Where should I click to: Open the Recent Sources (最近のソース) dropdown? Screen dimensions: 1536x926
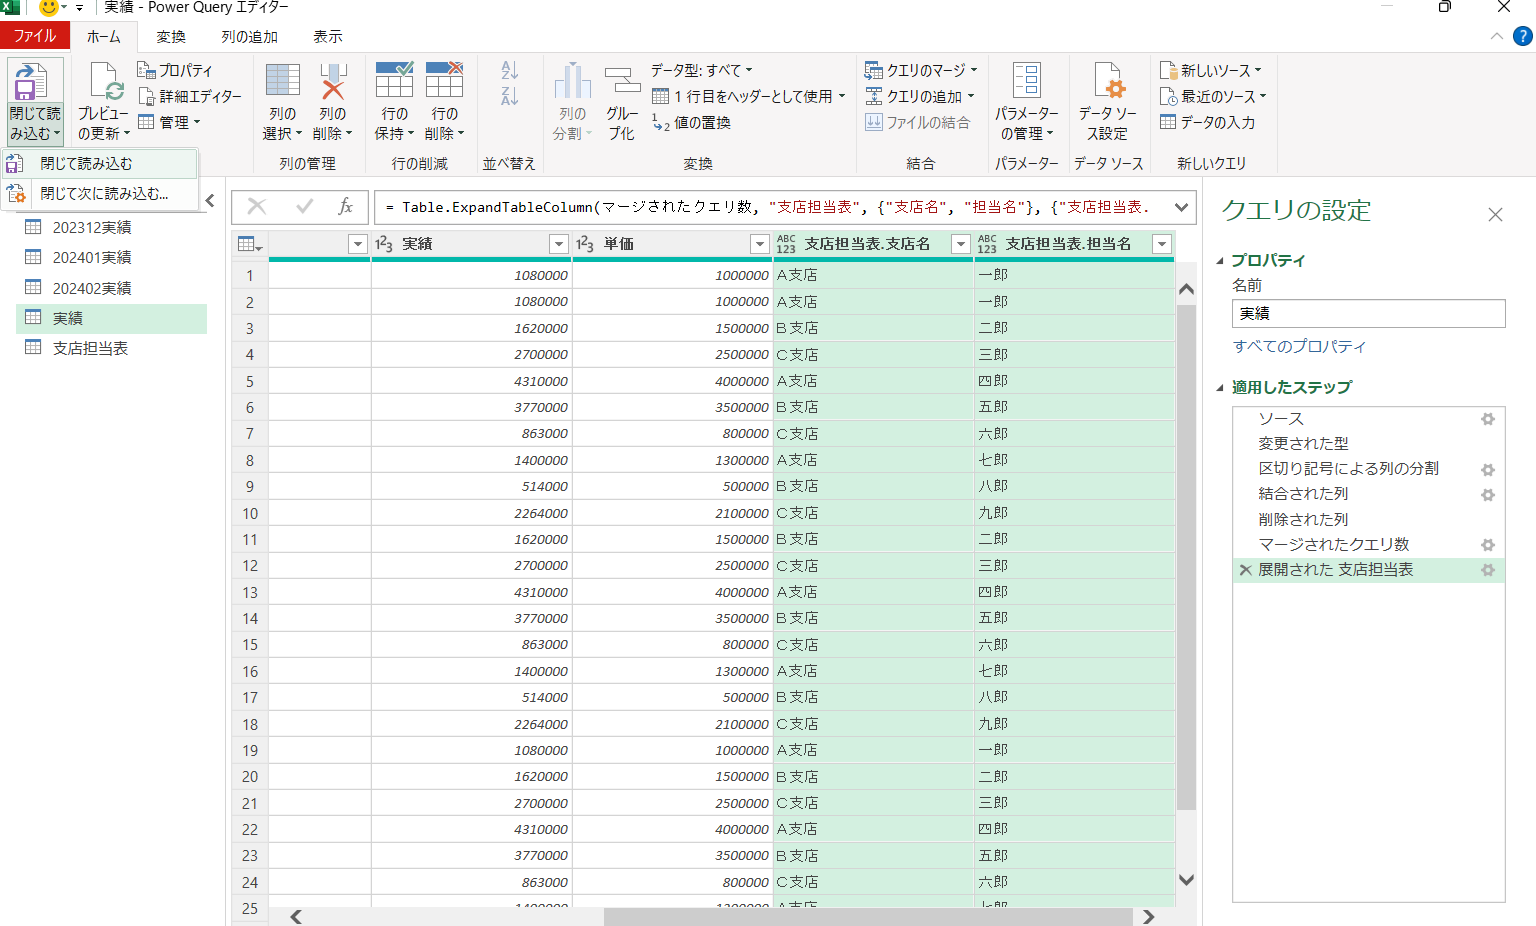(1213, 96)
